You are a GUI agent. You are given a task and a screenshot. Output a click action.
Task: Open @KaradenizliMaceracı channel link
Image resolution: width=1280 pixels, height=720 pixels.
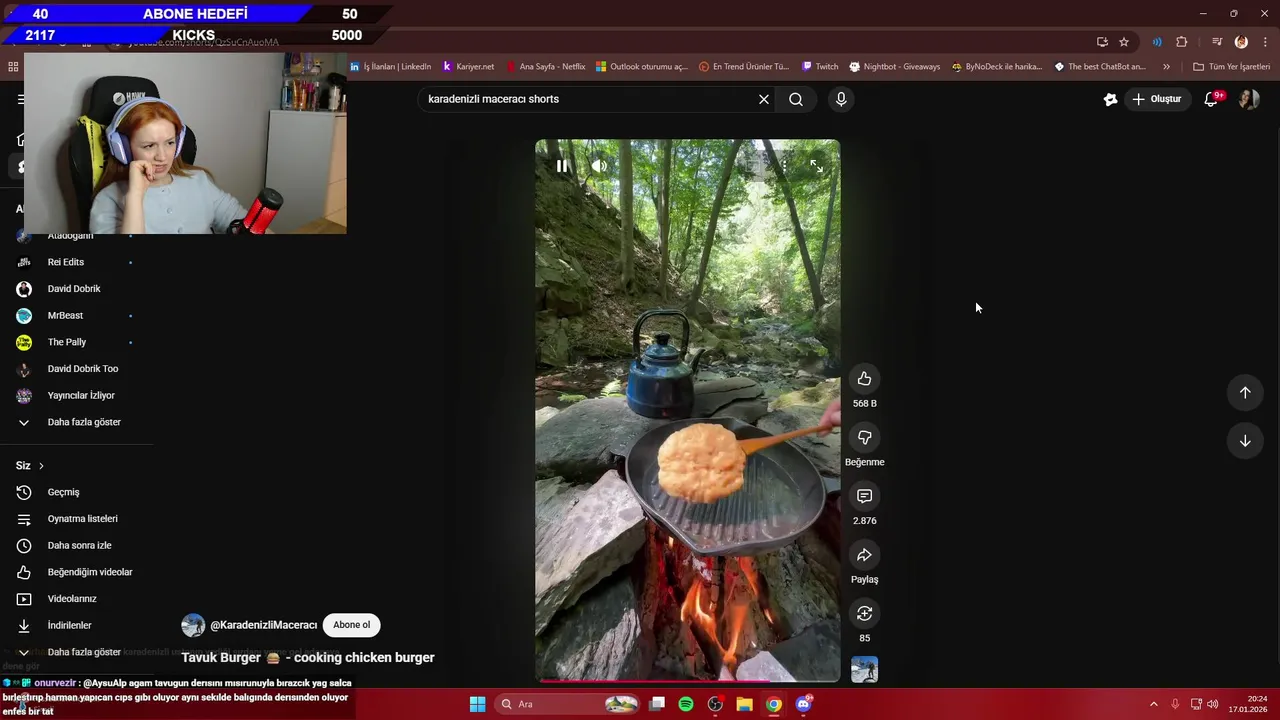pos(263,625)
